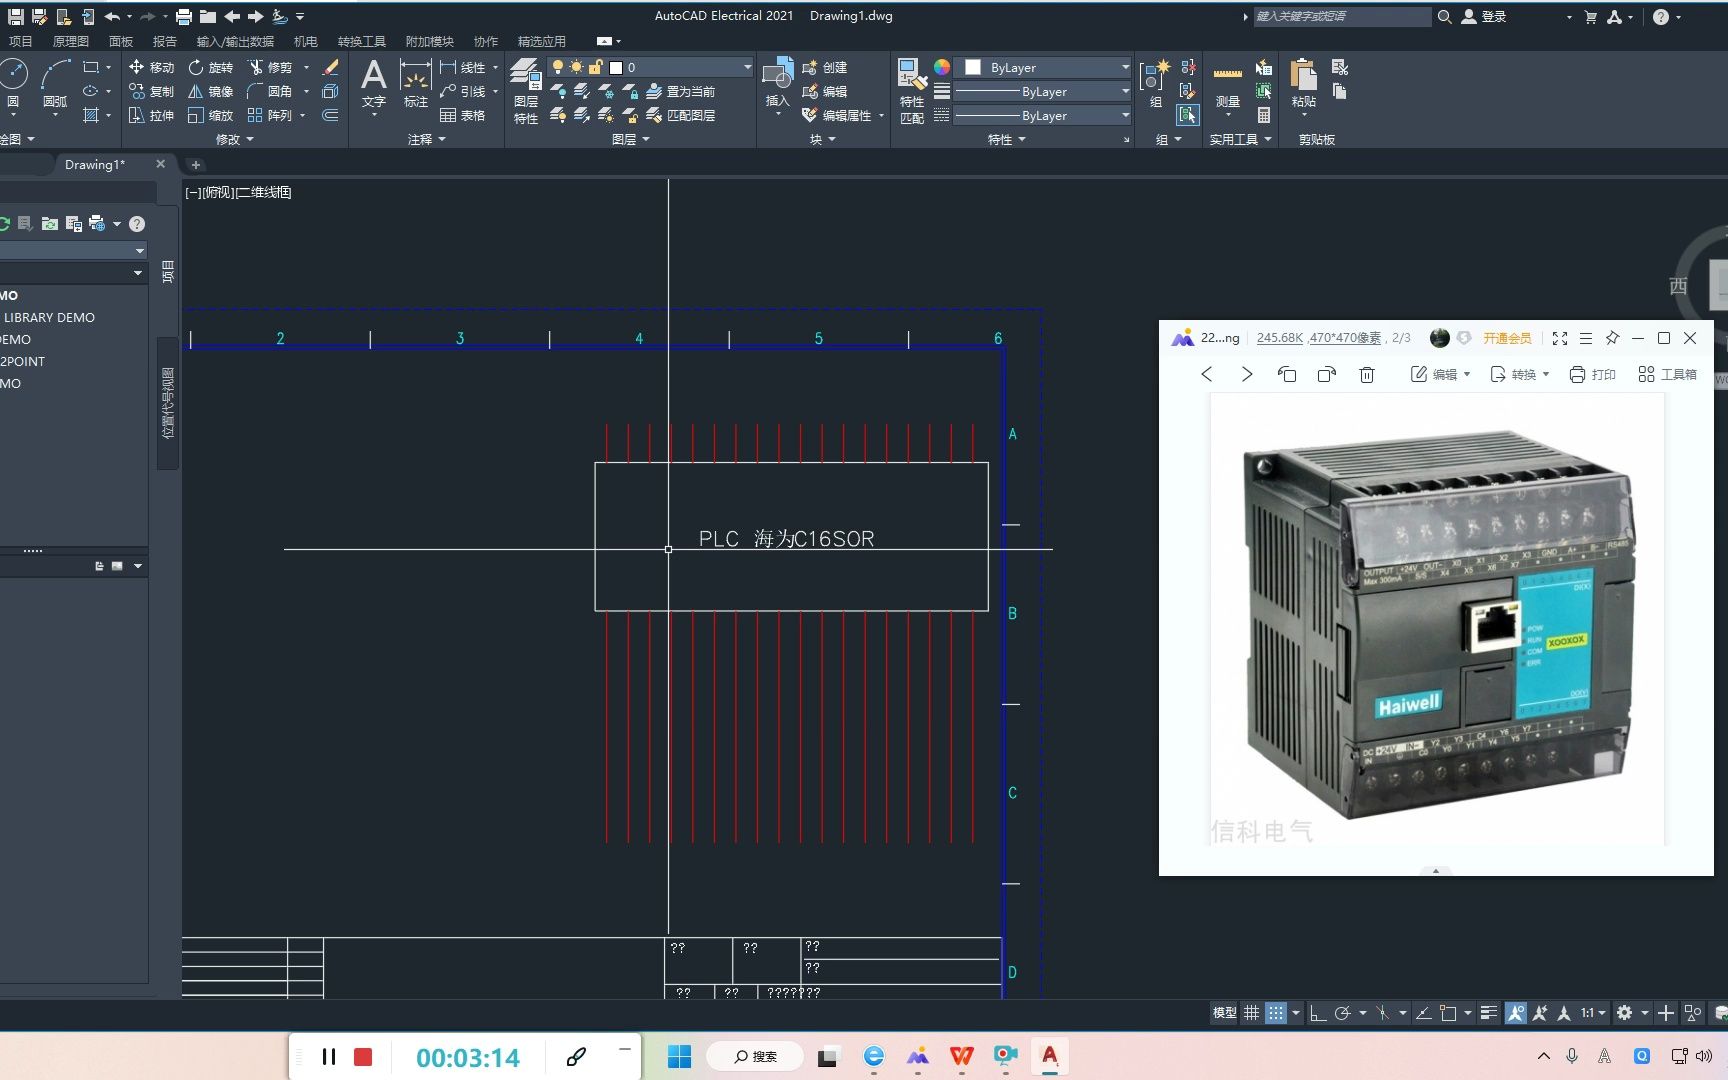Open the ByLayer color dropdown

(x=1044, y=67)
